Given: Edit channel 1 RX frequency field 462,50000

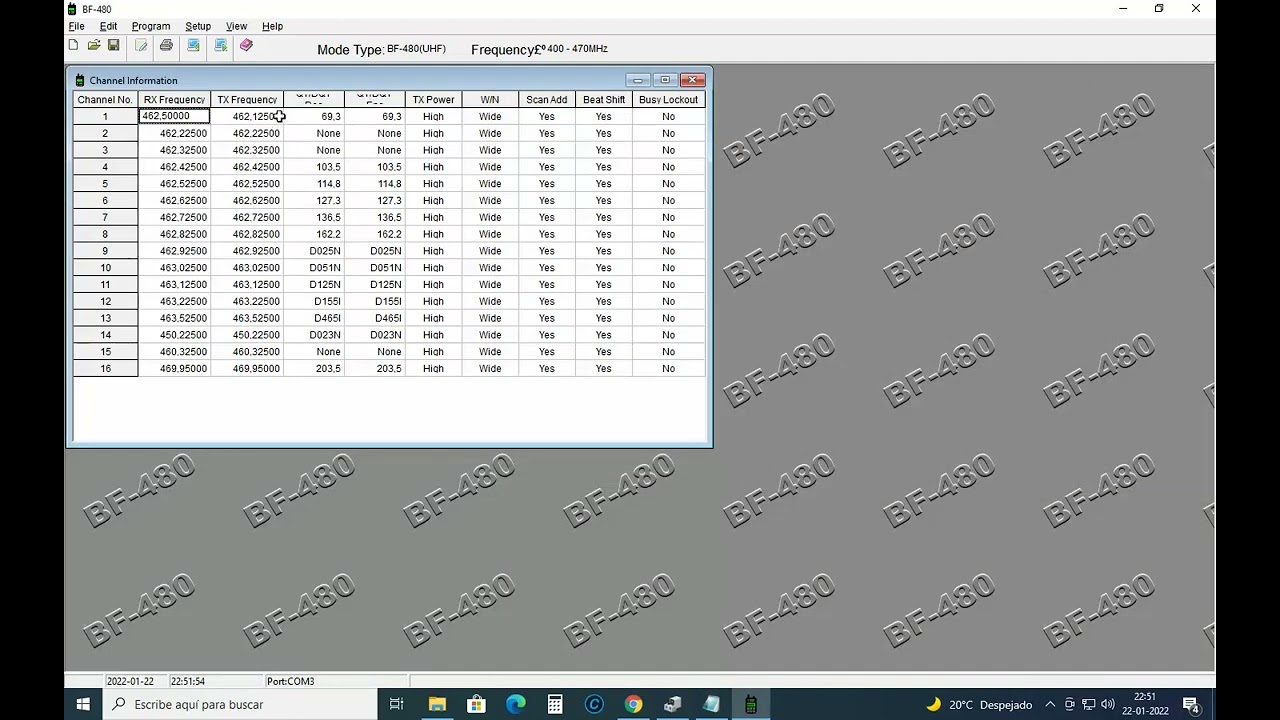Looking at the screenshot, I should (x=174, y=116).
